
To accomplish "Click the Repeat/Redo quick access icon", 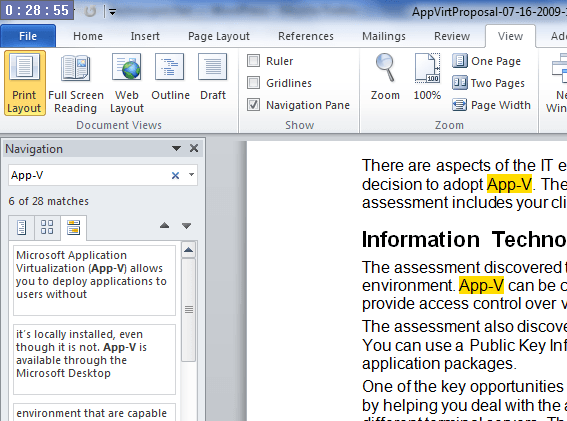I will (90, 12).
